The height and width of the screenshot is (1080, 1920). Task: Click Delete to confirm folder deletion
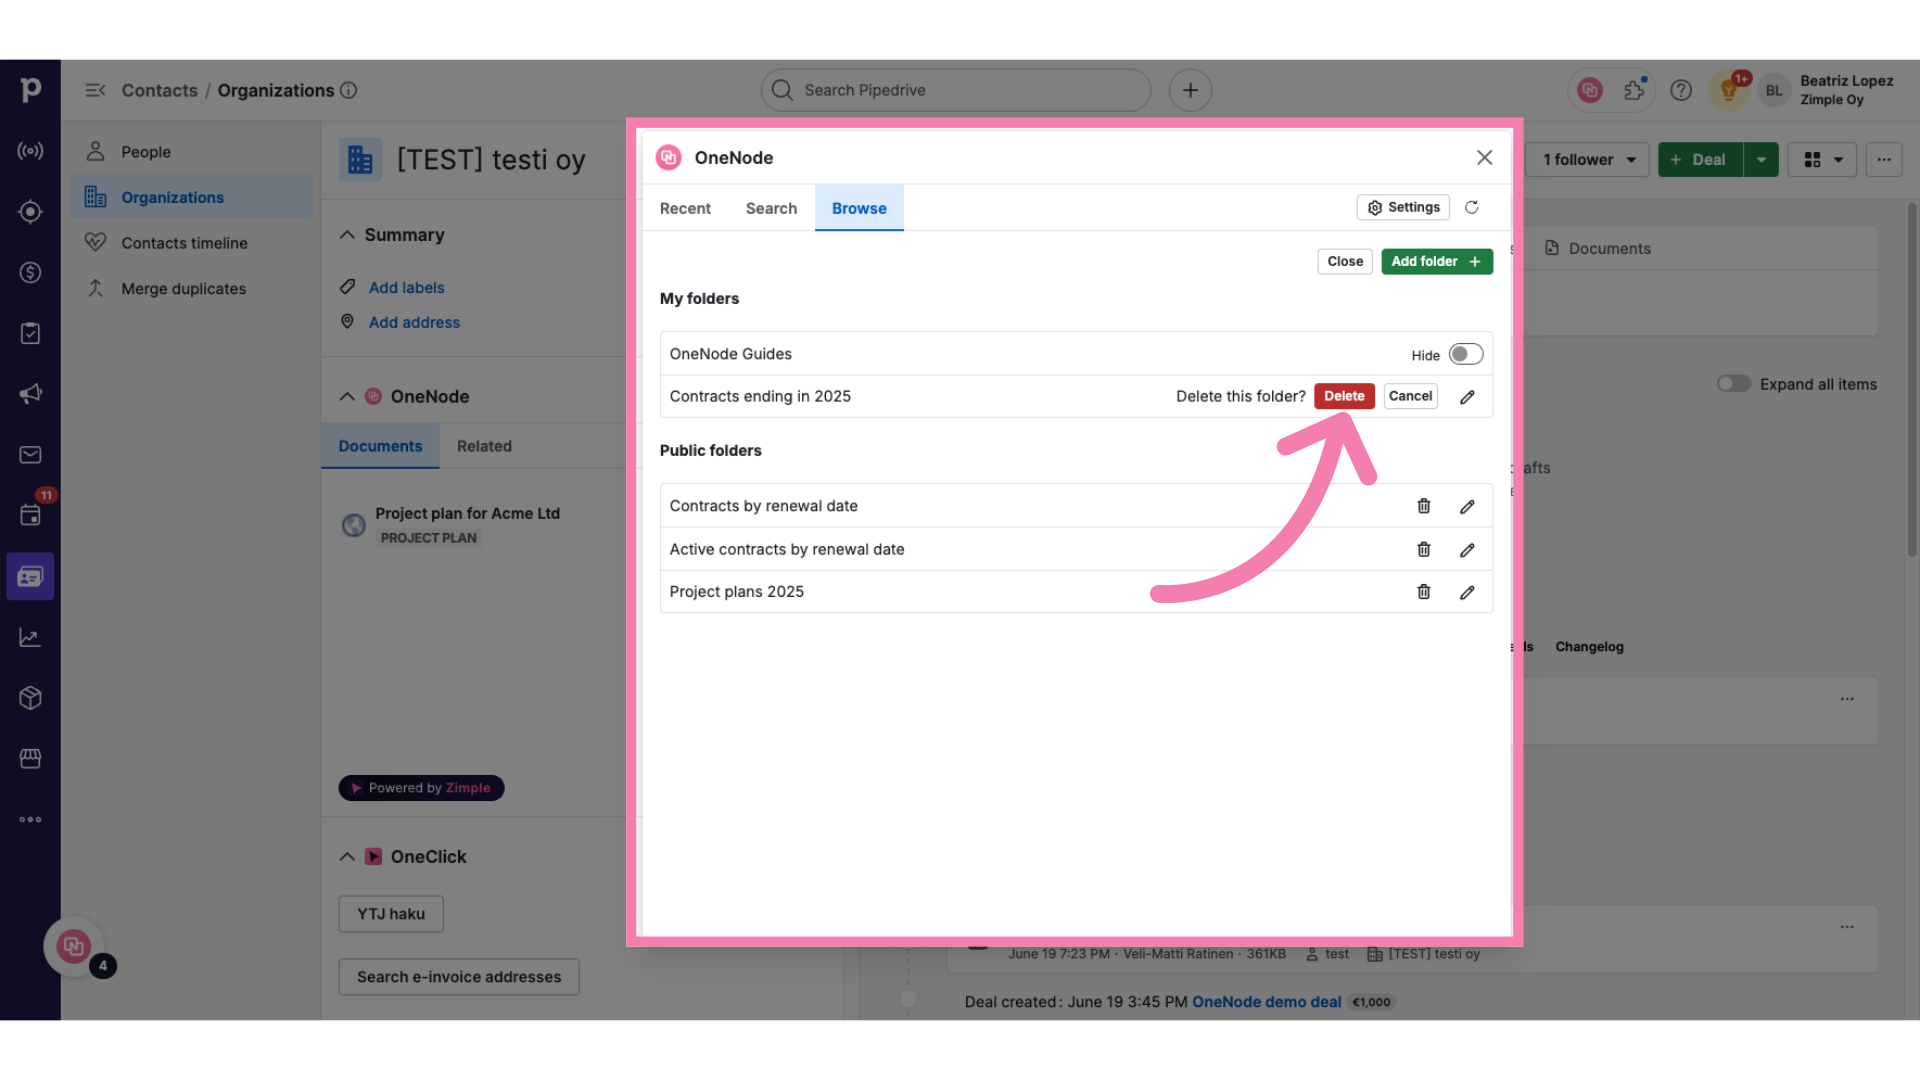[1344, 396]
